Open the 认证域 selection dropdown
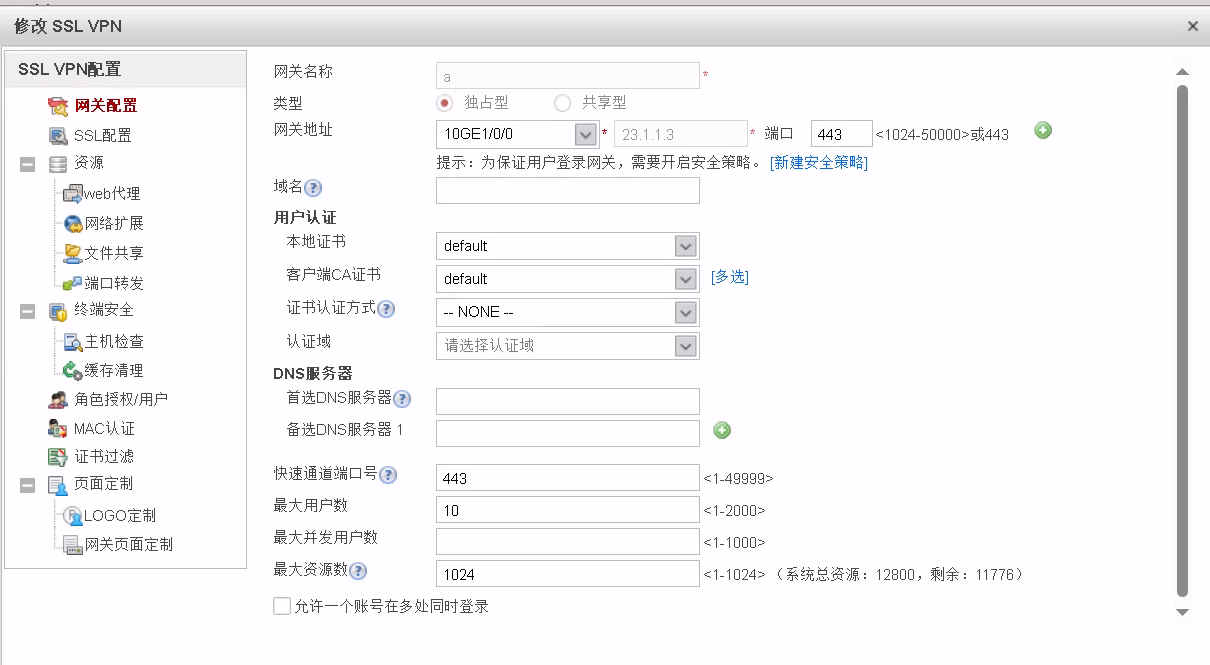 click(x=685, y=346)
